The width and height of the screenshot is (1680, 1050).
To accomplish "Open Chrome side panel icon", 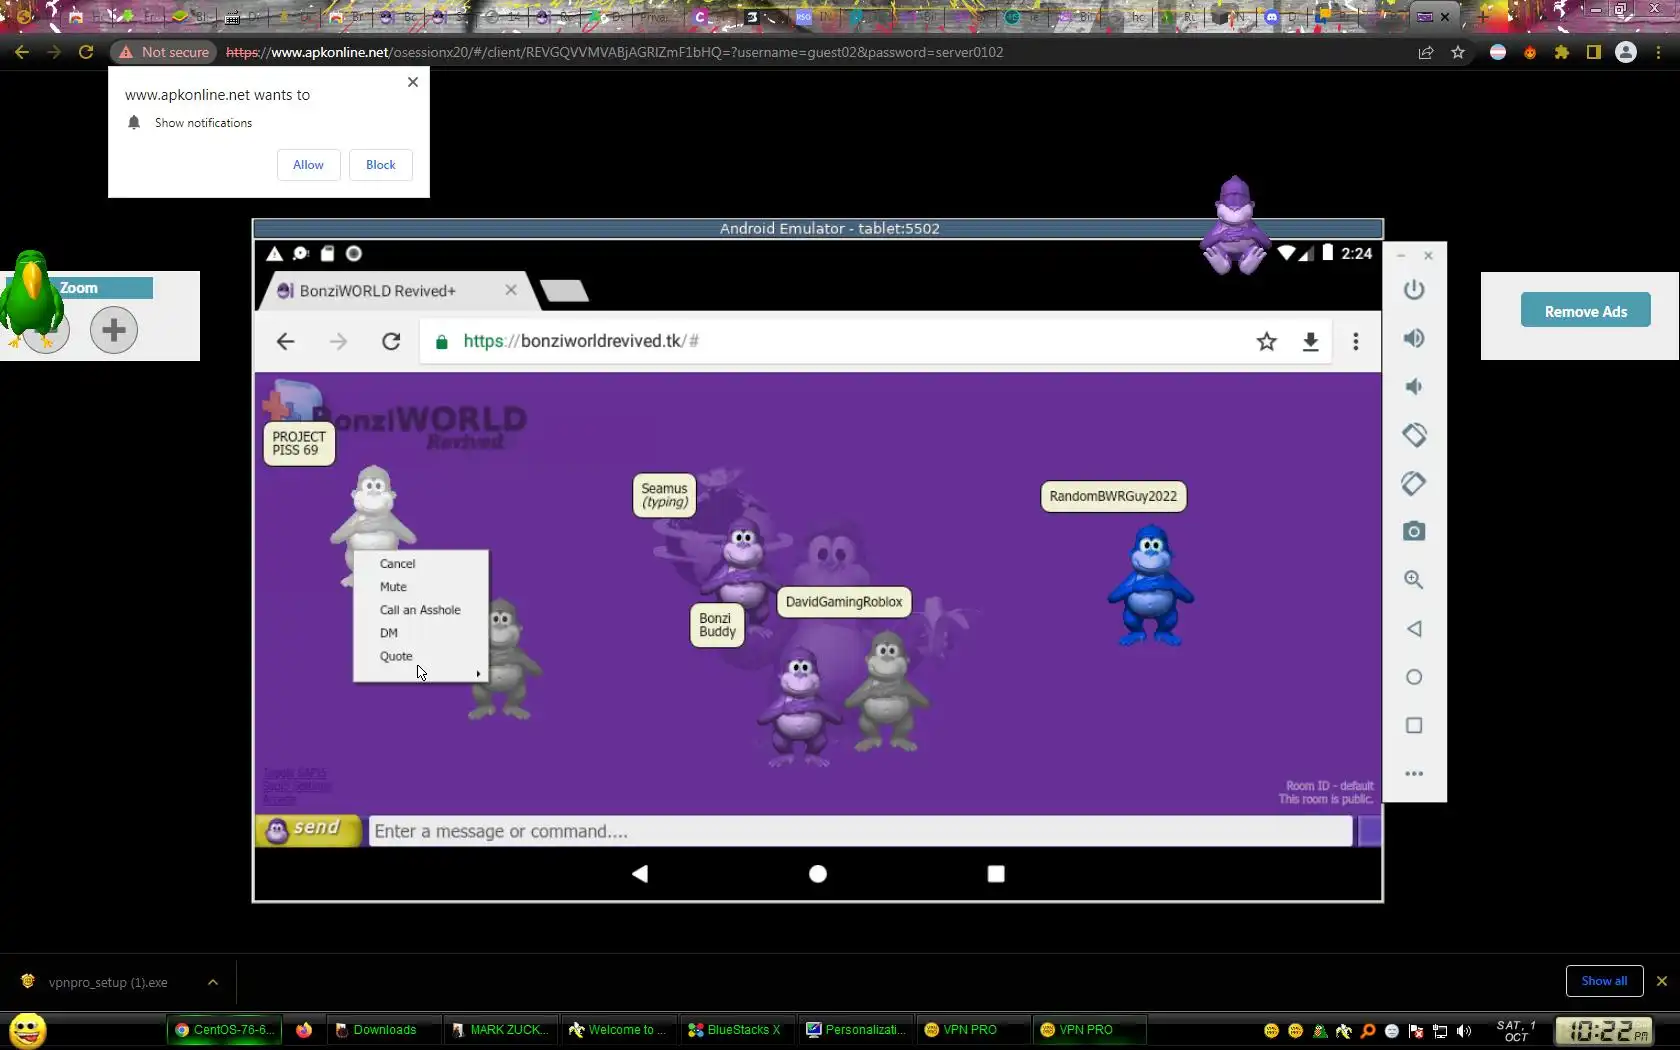I will pyautogui.click(x=1594, y=52).
